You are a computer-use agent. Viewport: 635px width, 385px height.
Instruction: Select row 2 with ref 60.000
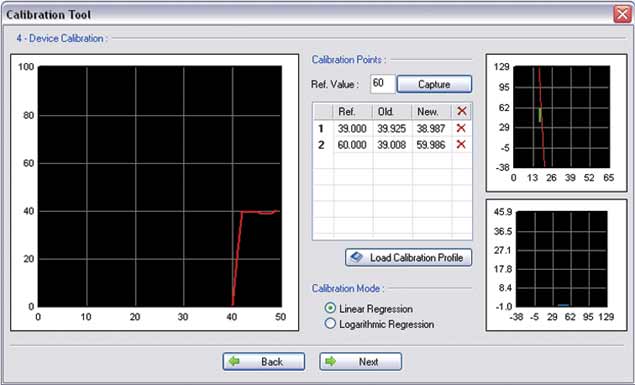pyautogui.click(x=392, y=145)
